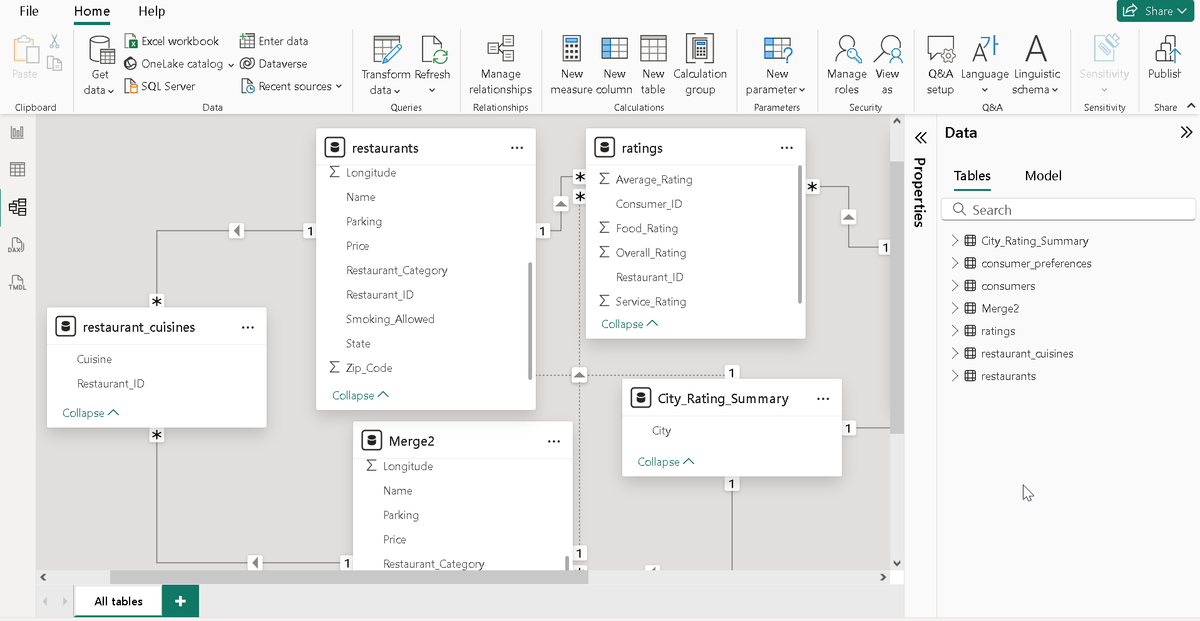Select the Smoking_Allowed field in restaurants
This screenshot has height=621, width=1200.
click(390, 320)
